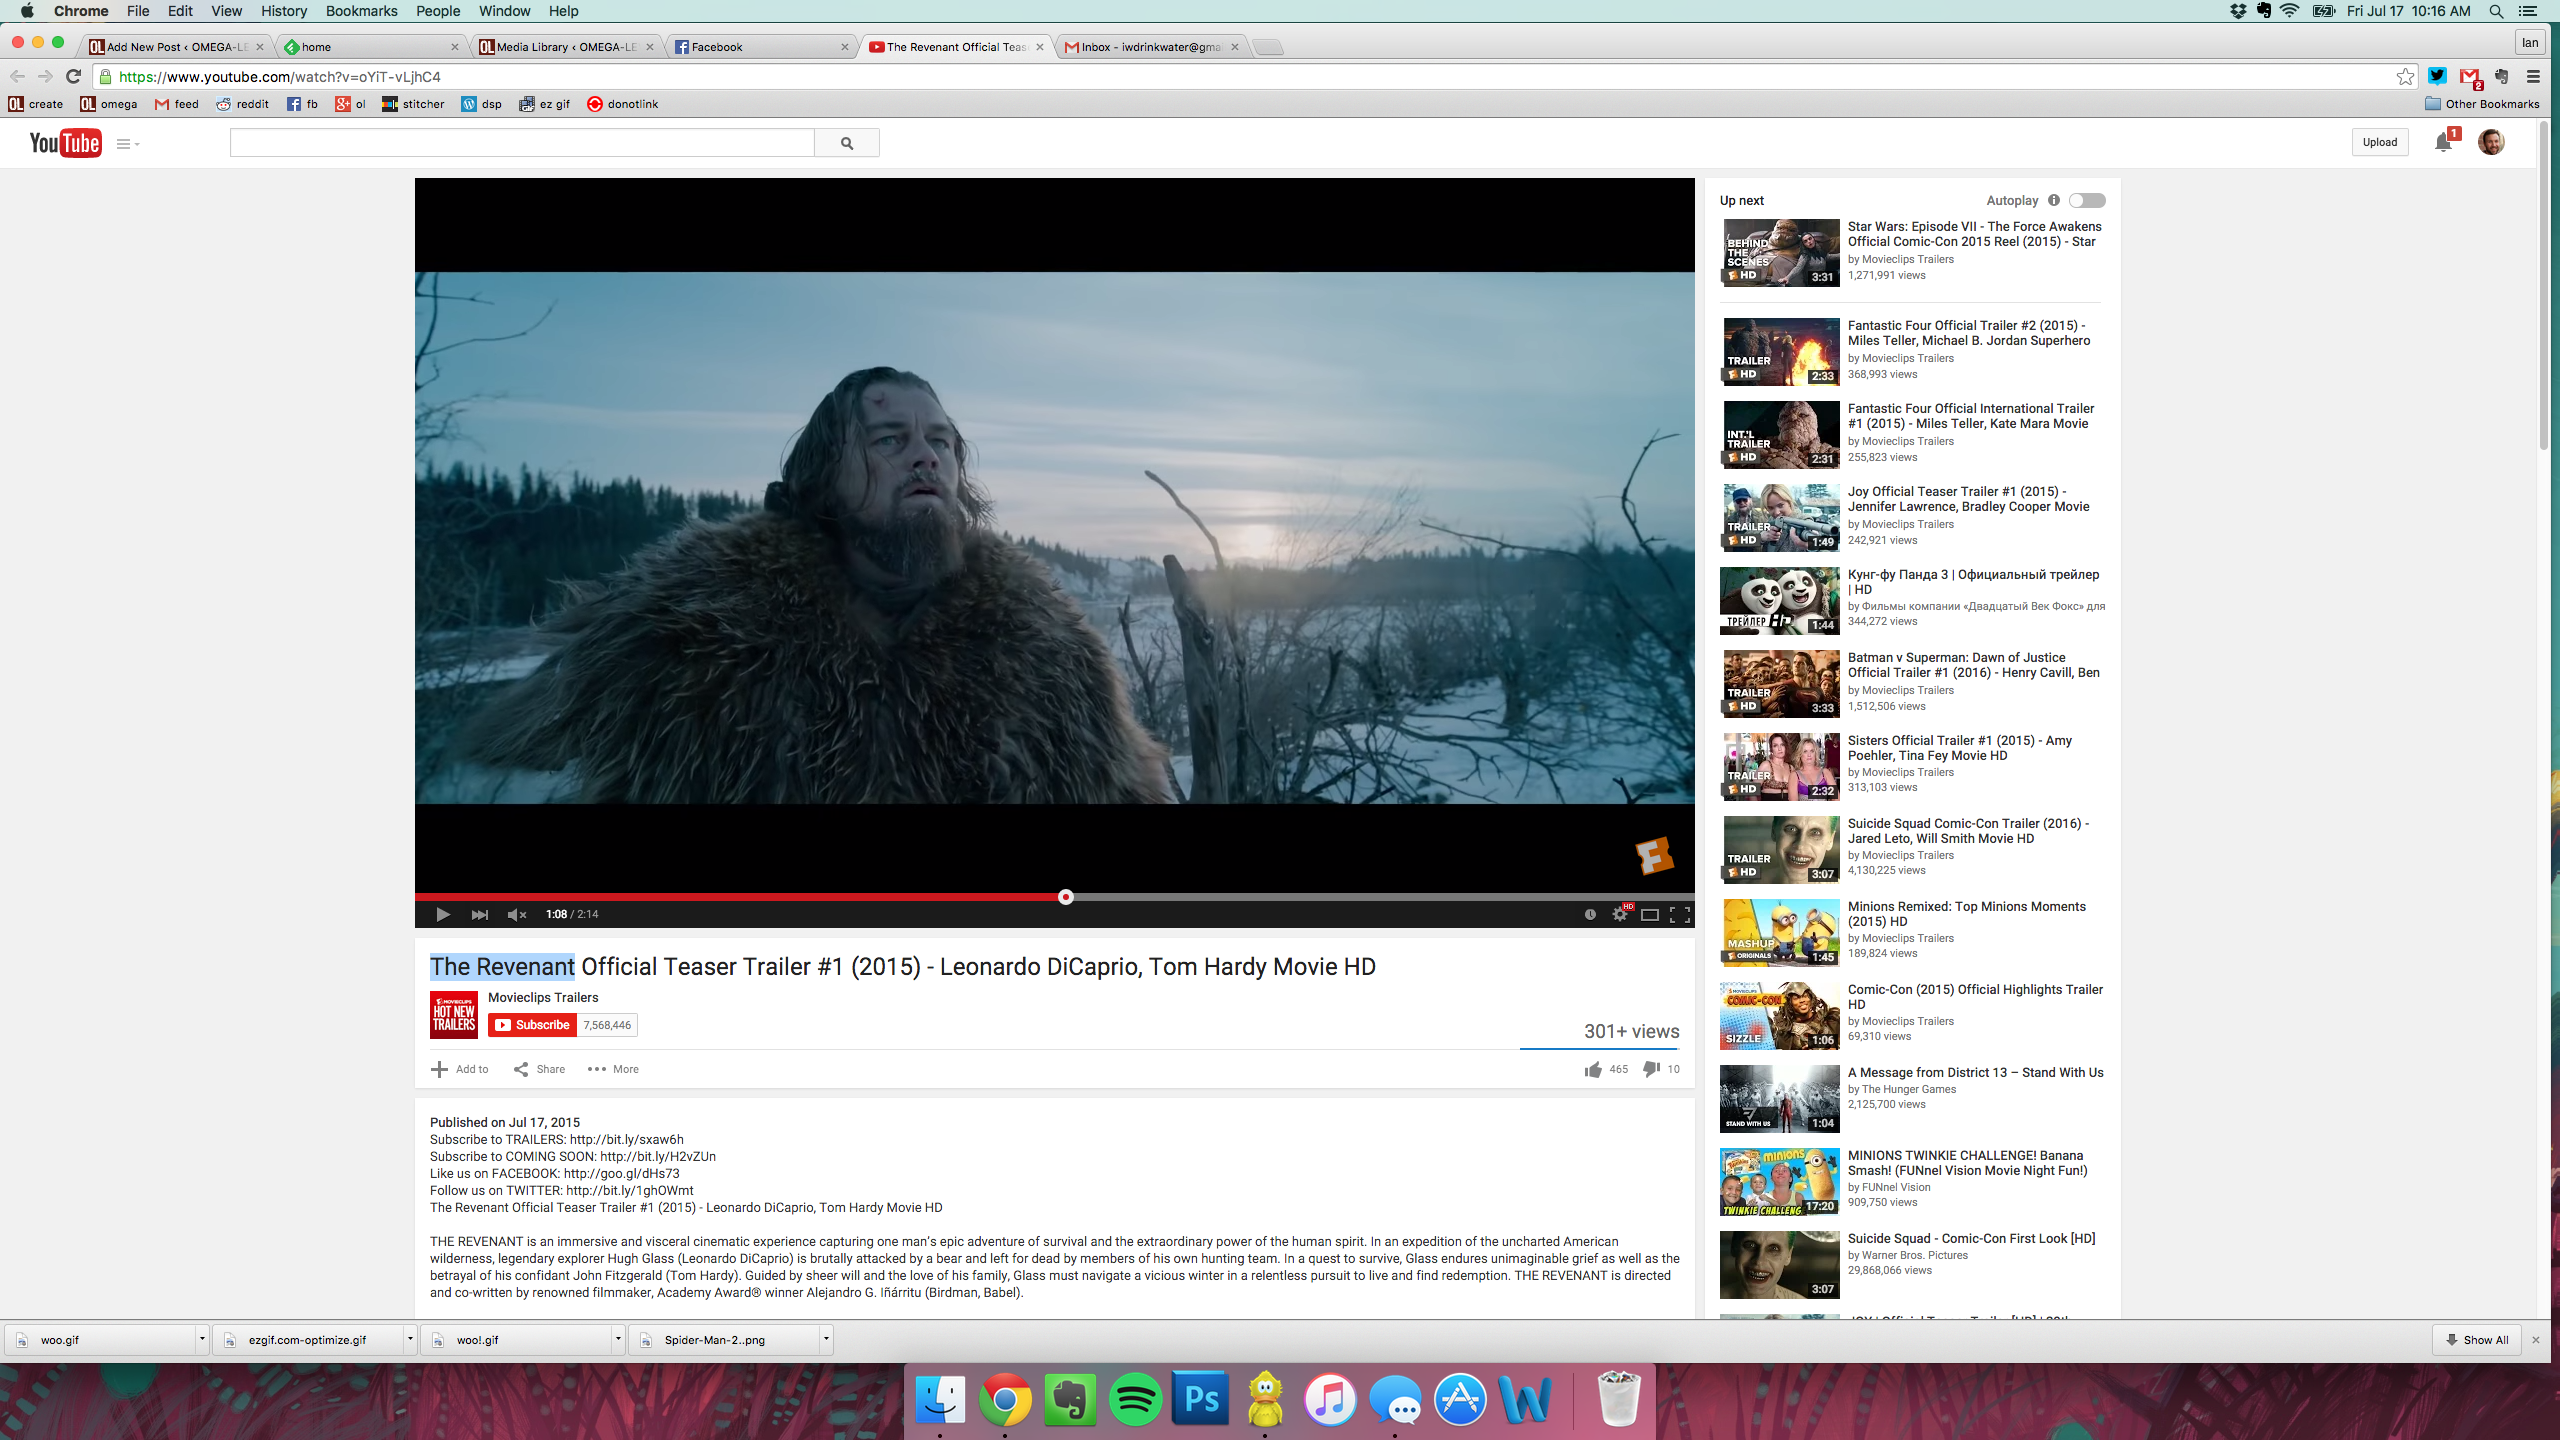Click the search magnifier button
Screen dimensions: 2560x1440
tap(847, 143)
